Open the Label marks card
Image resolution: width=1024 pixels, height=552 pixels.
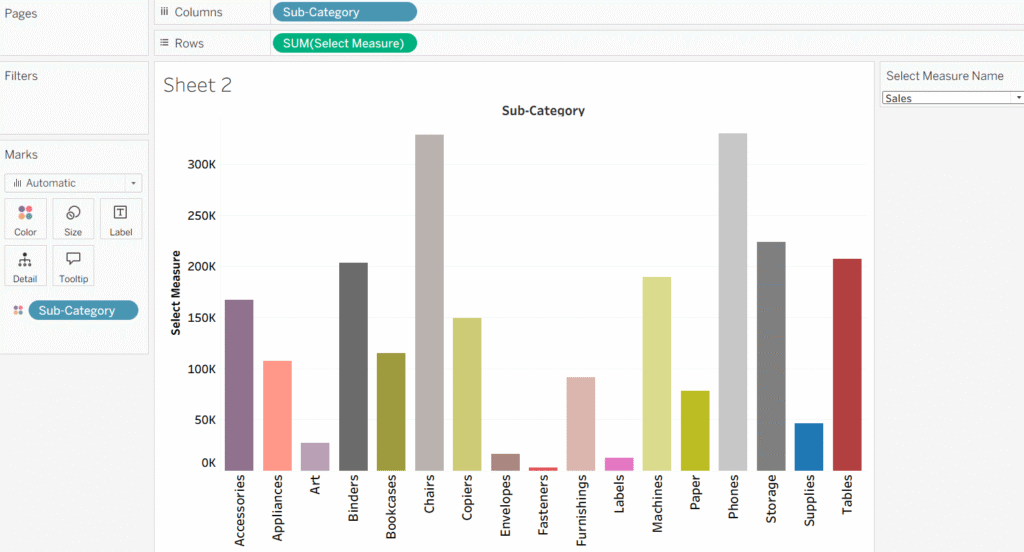click(x=121, y=218)
